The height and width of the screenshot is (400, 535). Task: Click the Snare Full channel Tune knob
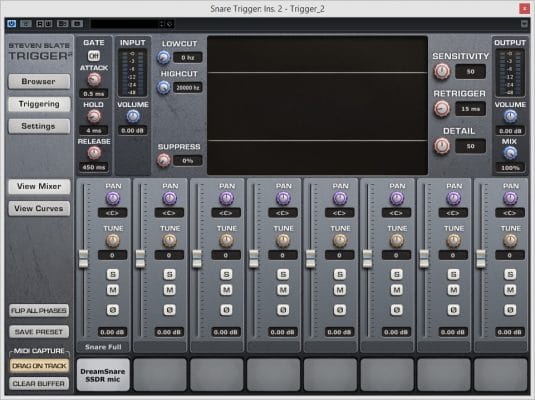click(x=113, y=241)
